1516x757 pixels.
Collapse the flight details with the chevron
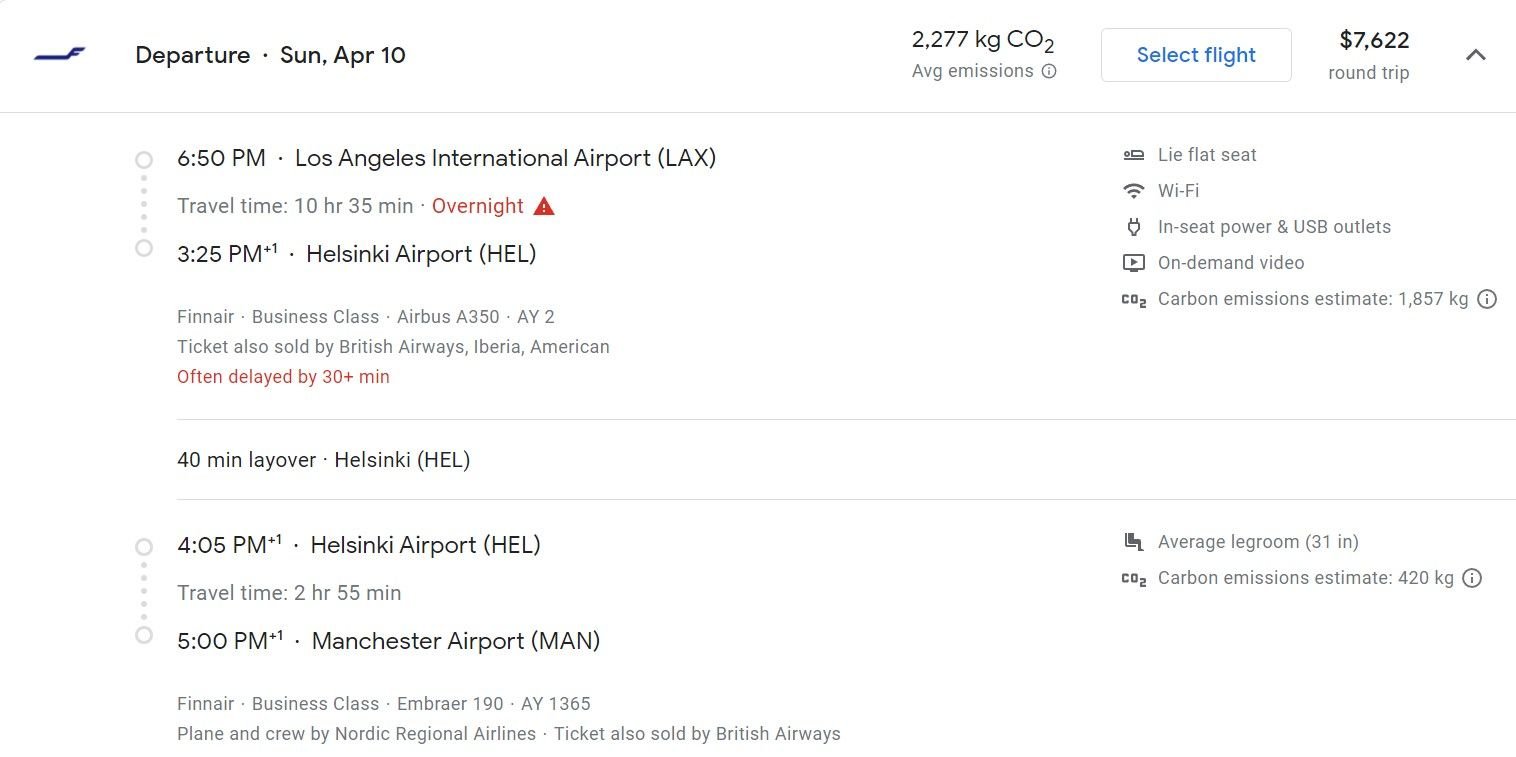1477,56
